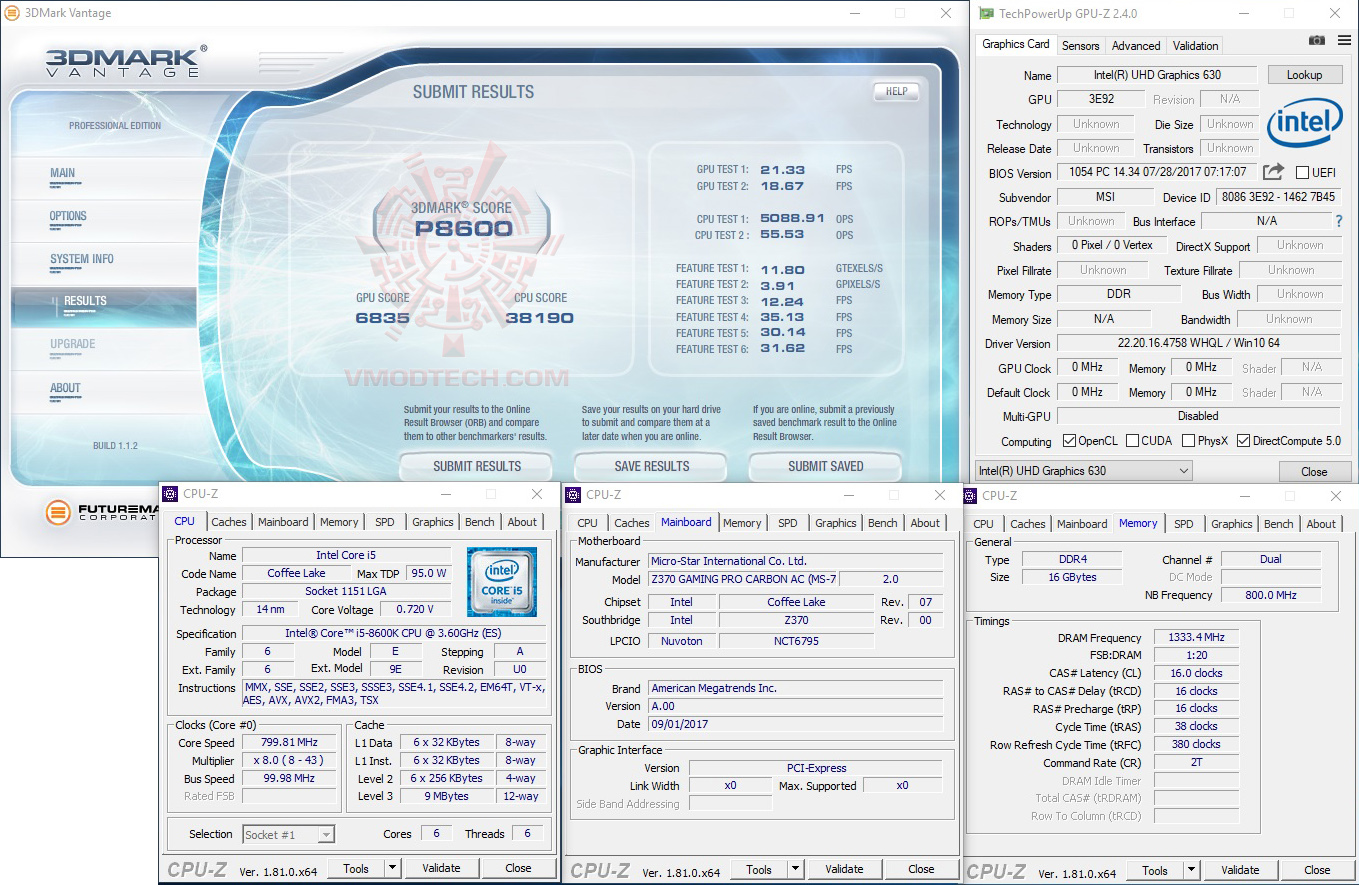Enable the UEFI checkbox
The width and height of the screenshot is (1359, 885).
tap(1302, 173)
